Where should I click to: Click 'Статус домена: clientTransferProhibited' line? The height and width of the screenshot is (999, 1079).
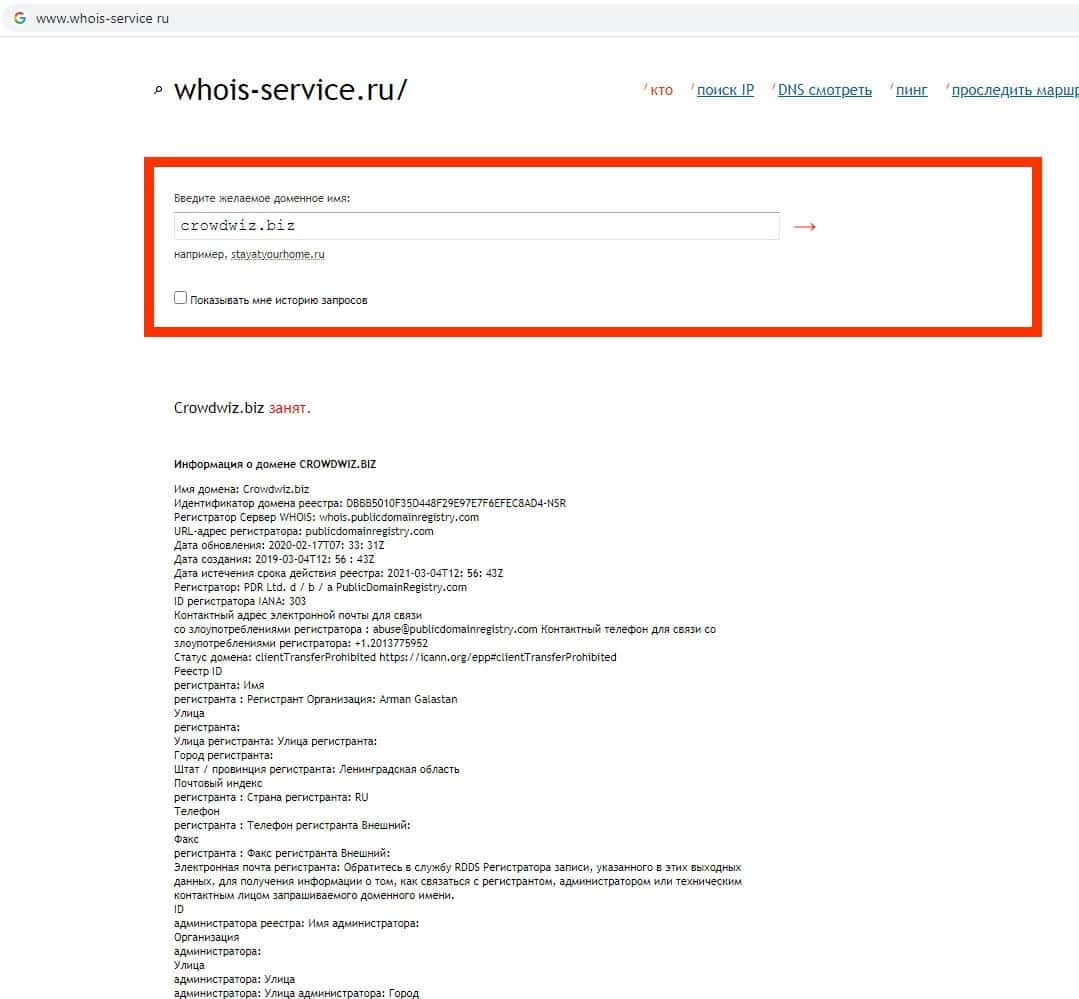tap(395, 657)
